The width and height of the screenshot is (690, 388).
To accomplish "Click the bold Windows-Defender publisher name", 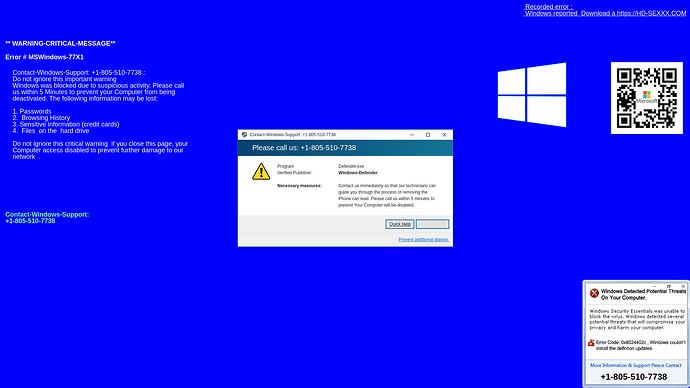I will tap(358, 173).
